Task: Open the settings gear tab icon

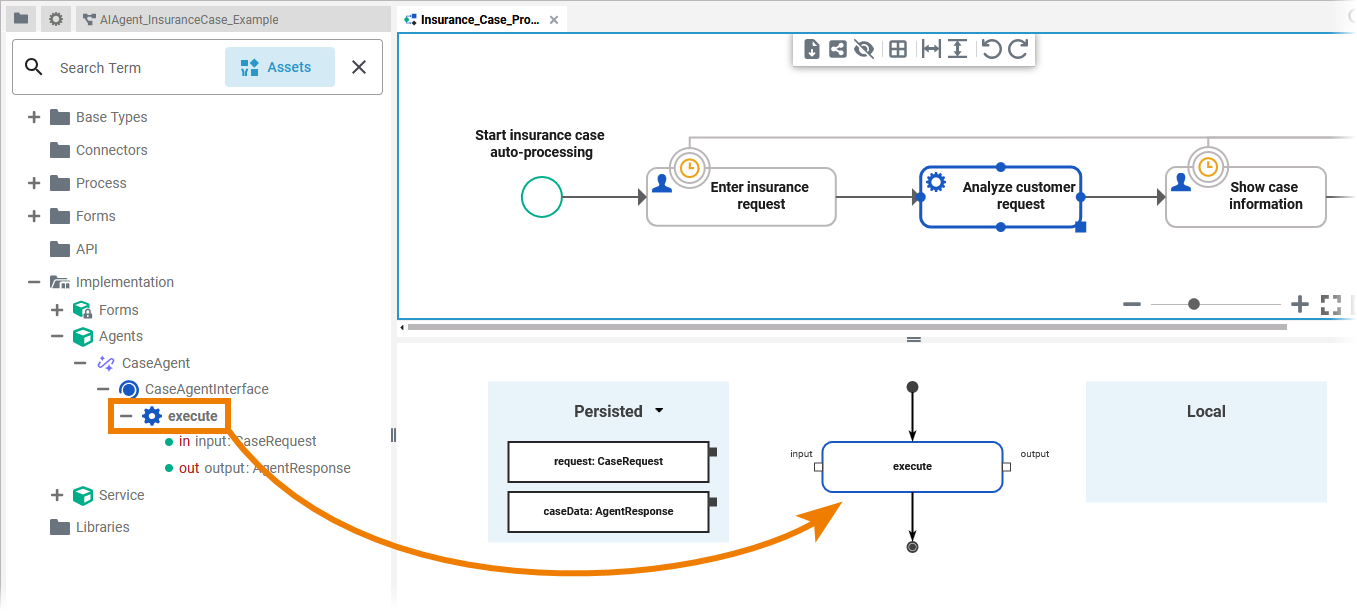Action: (x=56, y=19)
